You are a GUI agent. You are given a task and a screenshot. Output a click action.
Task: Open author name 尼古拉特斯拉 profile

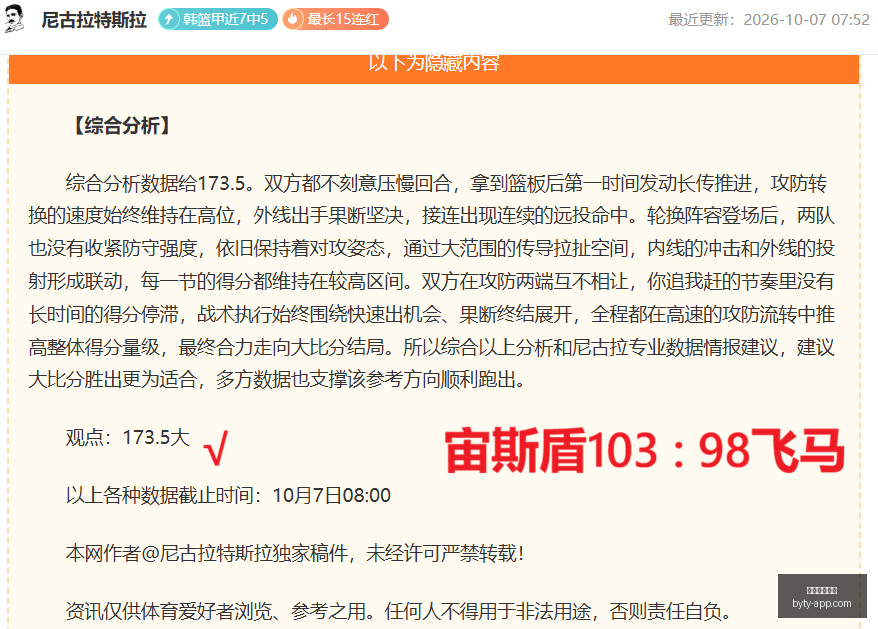point(94,20)
